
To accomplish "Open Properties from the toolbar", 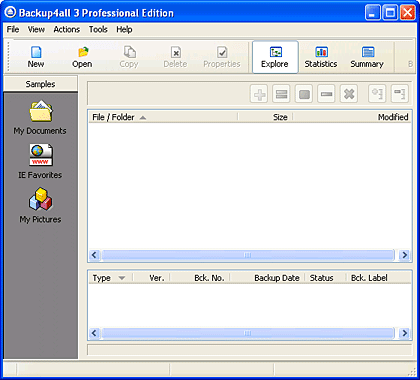I will coord(222,57).
